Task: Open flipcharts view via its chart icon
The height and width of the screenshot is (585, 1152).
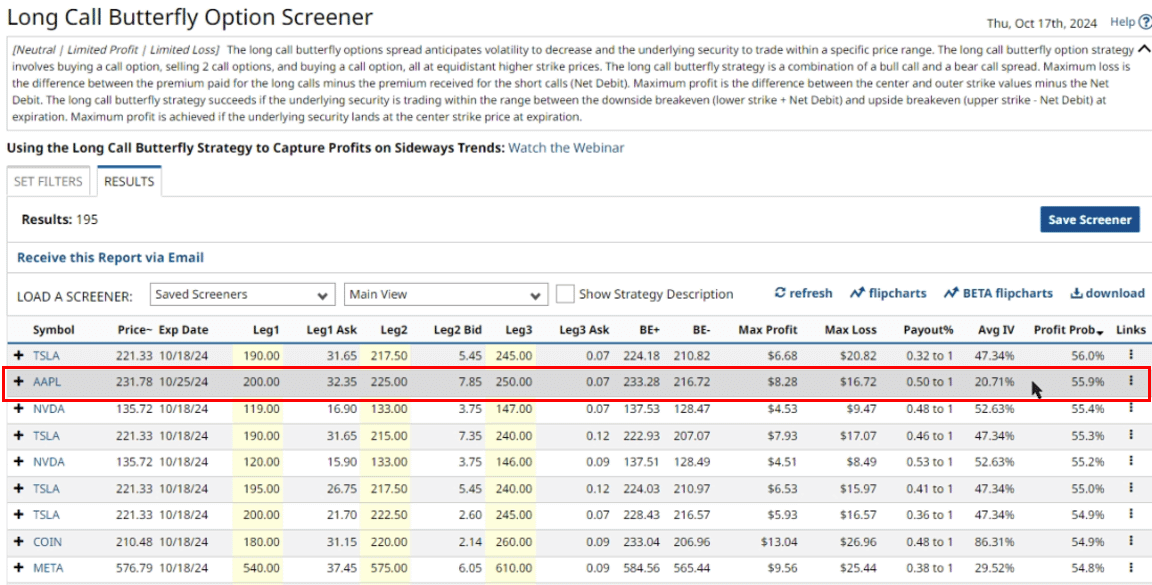Action: click(x=857, y=293)
